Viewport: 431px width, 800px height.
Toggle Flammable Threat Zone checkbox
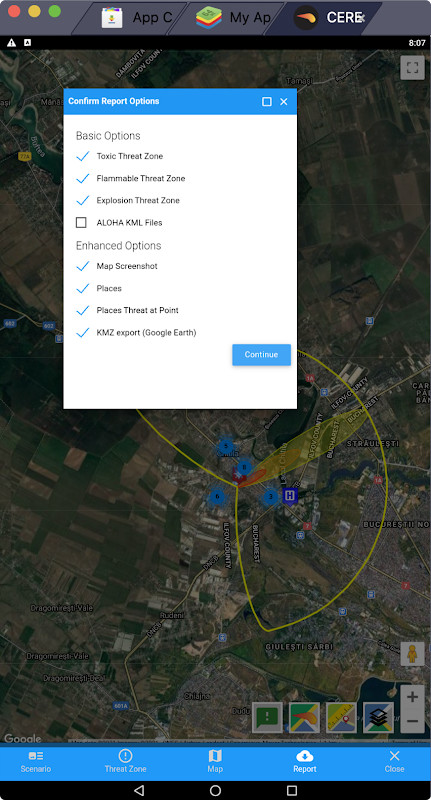point(83,179)
